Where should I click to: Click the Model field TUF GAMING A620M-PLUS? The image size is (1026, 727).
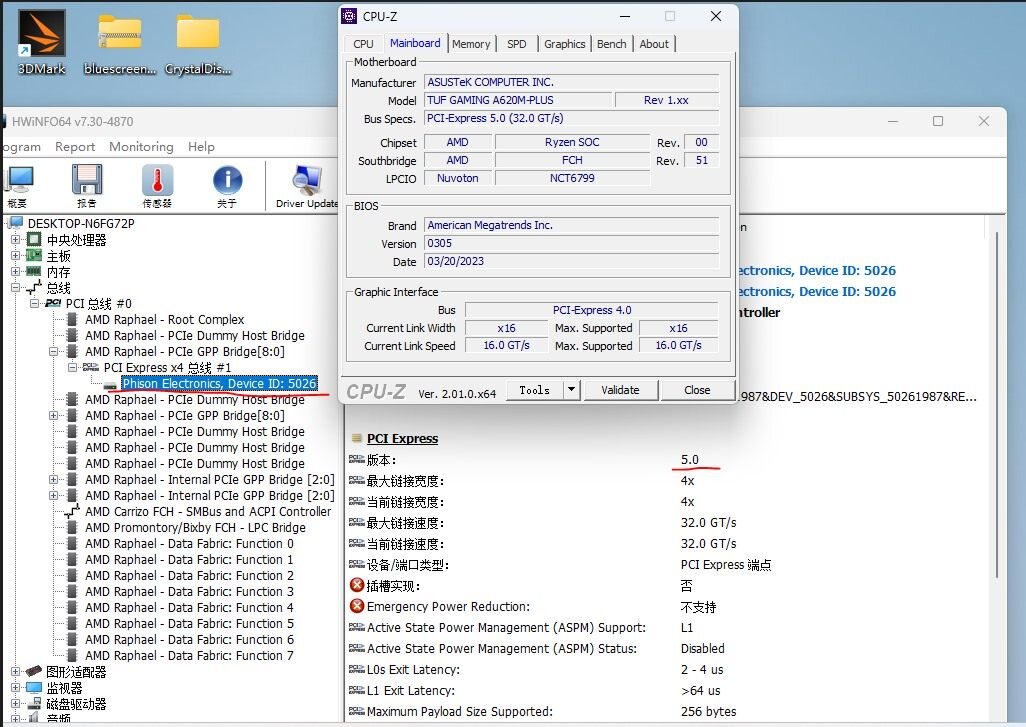(x=518, y=100)
